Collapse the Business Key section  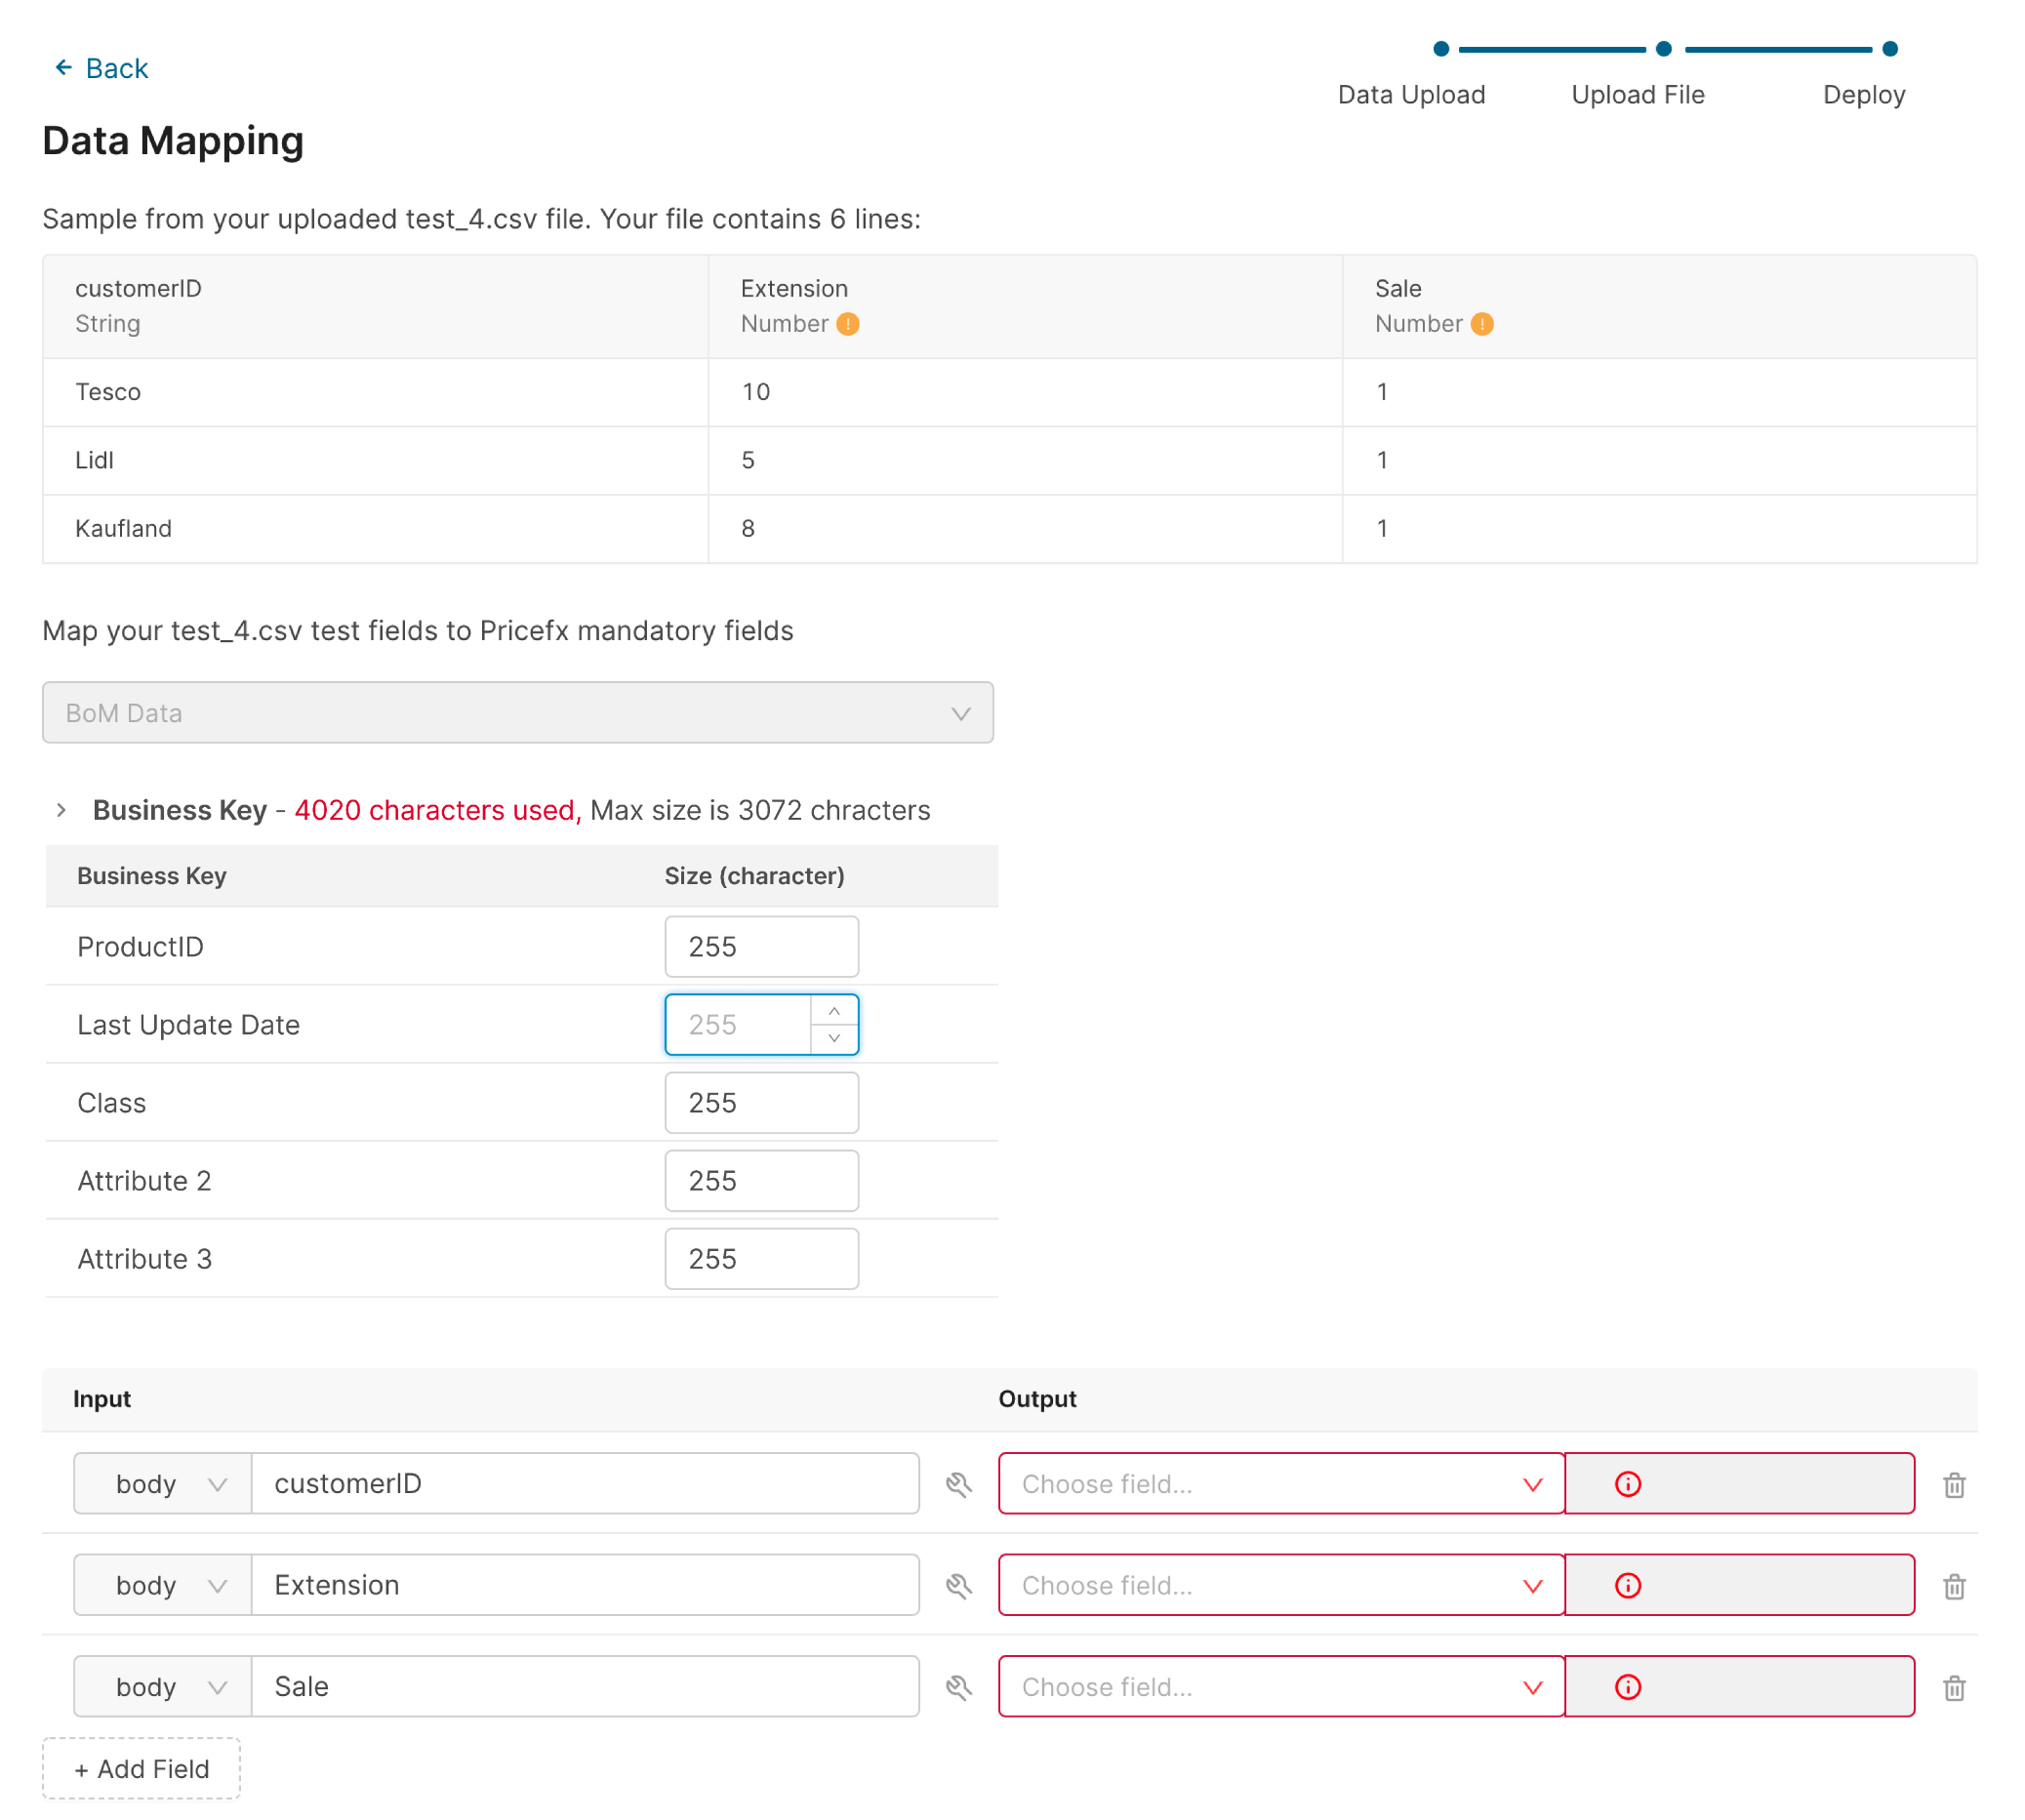click(62, 810)
